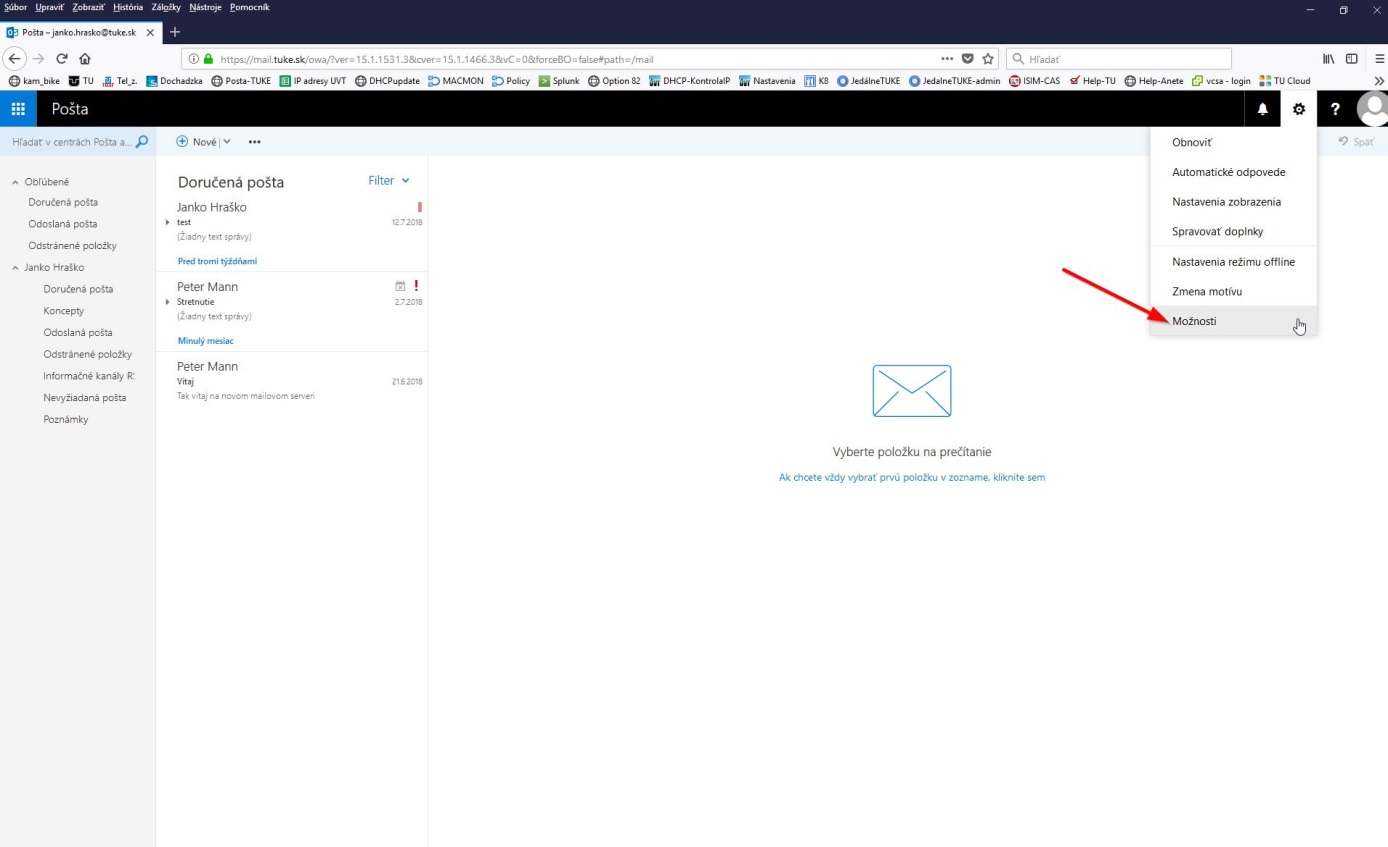This screenshot has width=1388, height=847.
Task: Open the Poznámky folder
Action: (66, 420)
